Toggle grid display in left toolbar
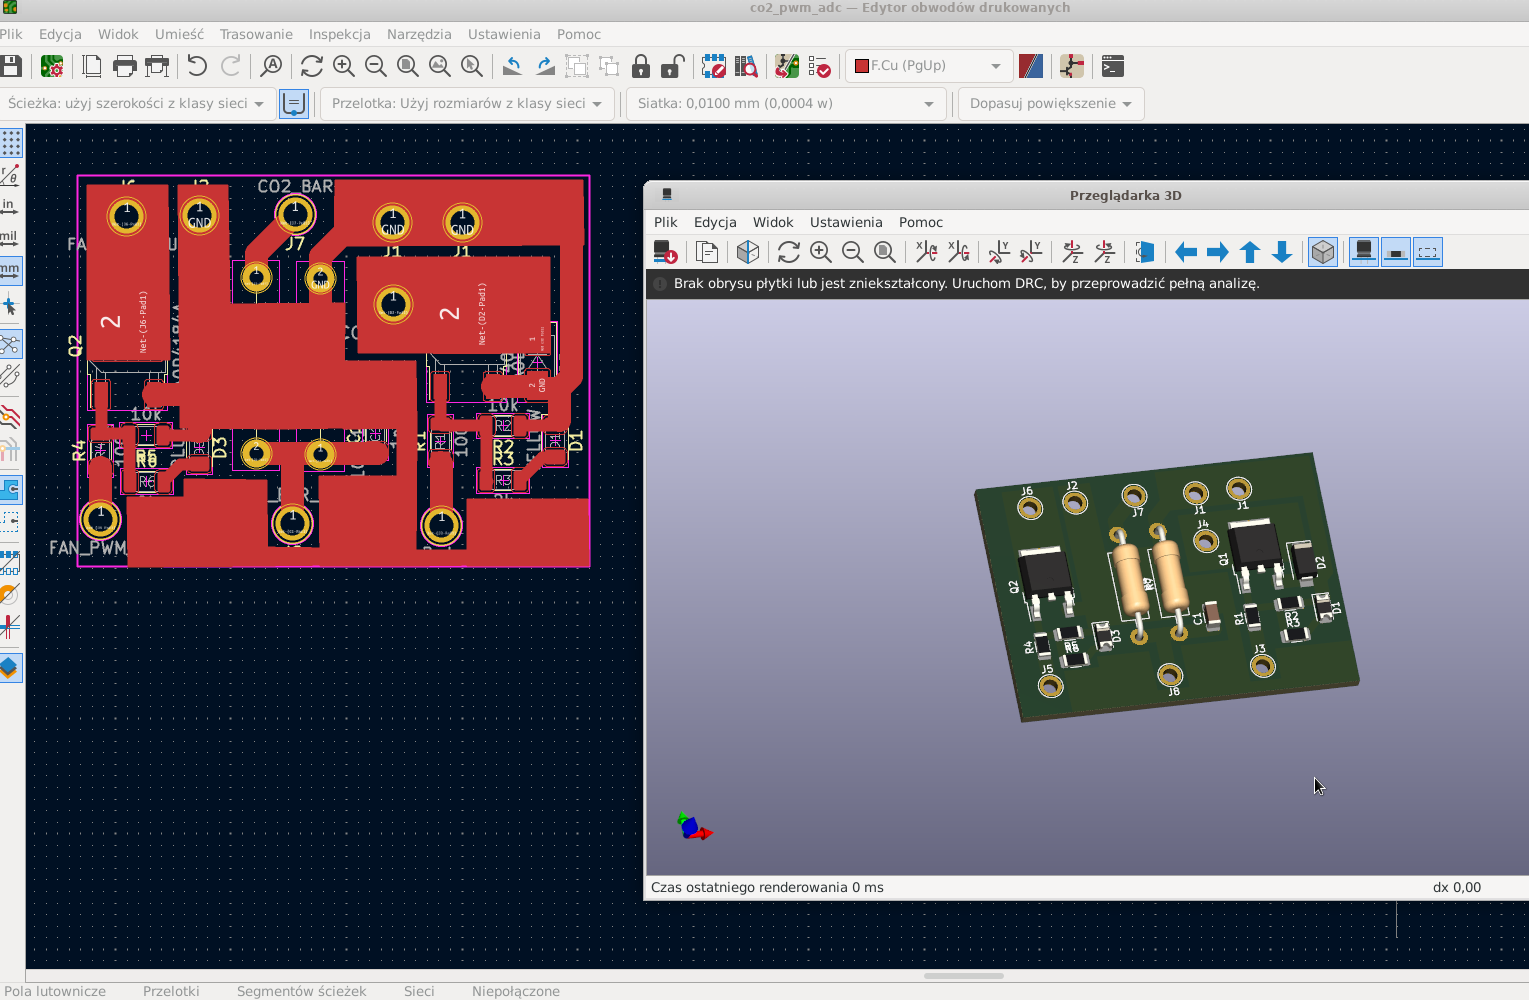 point(10,142)
